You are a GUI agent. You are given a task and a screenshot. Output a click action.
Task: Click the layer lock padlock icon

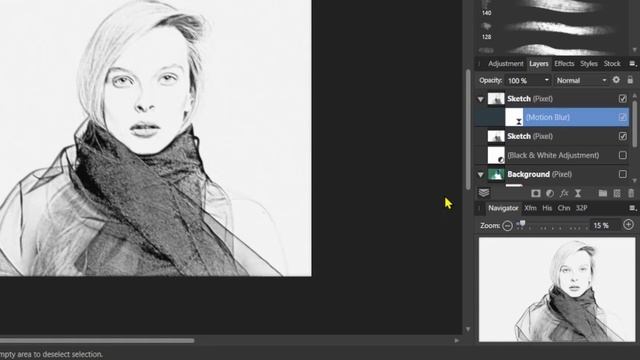(x=630, y=80)
